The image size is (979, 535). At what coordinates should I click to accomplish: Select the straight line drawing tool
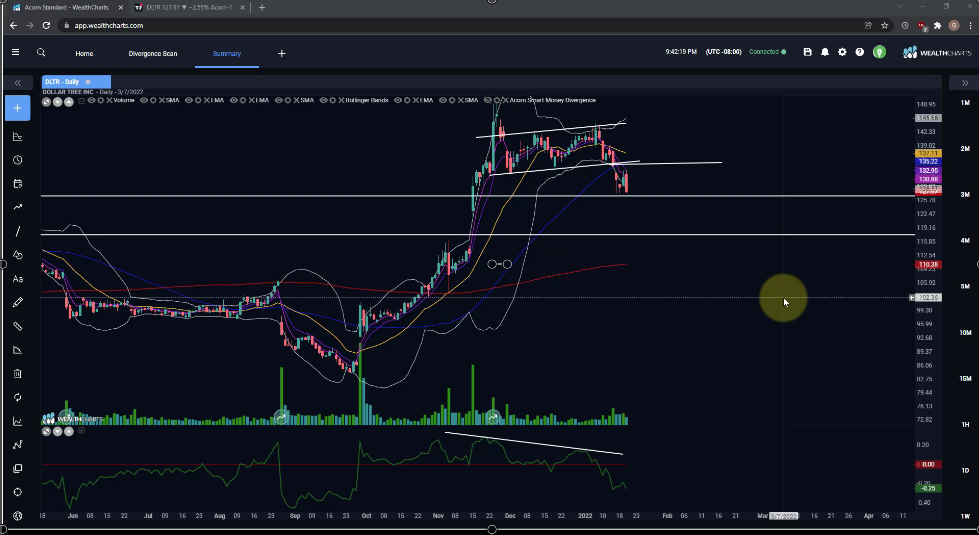(x=17, y=231)
